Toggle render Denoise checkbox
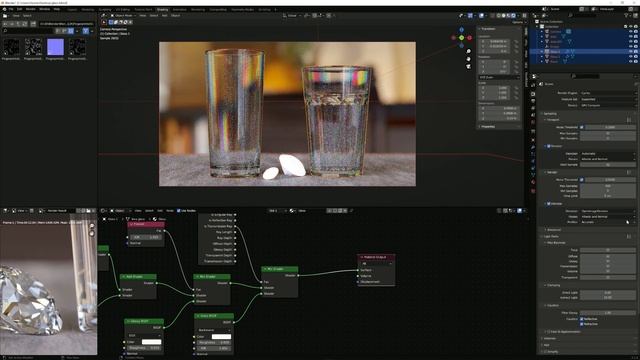Screen dimensions: 640x360 tap(549, 203)
